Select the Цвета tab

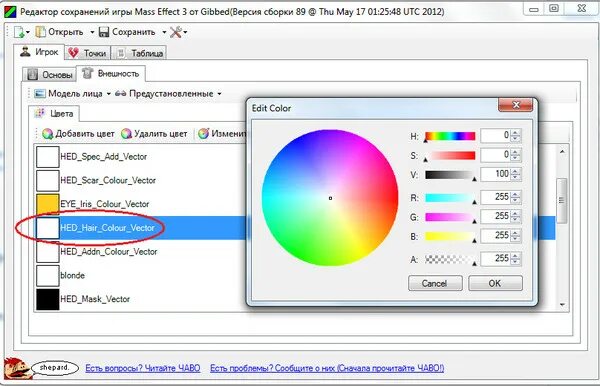point(54,114)
